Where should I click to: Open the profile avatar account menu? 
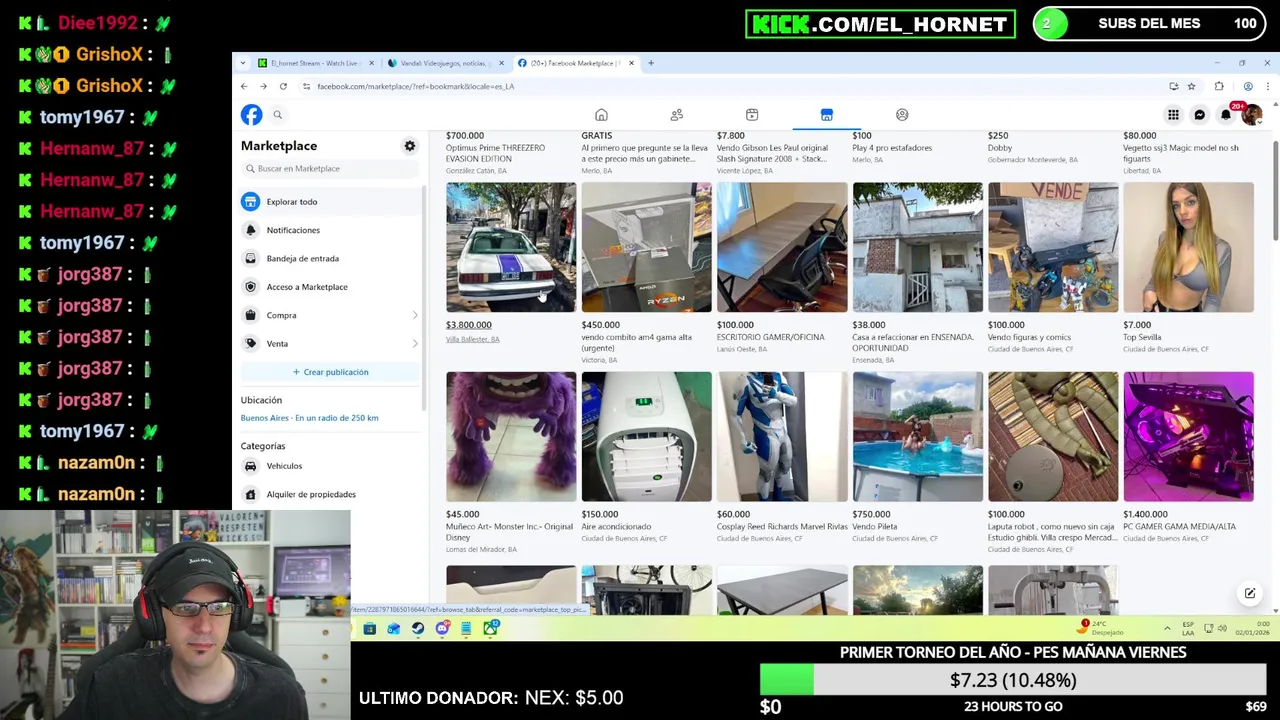point(1252,115)
